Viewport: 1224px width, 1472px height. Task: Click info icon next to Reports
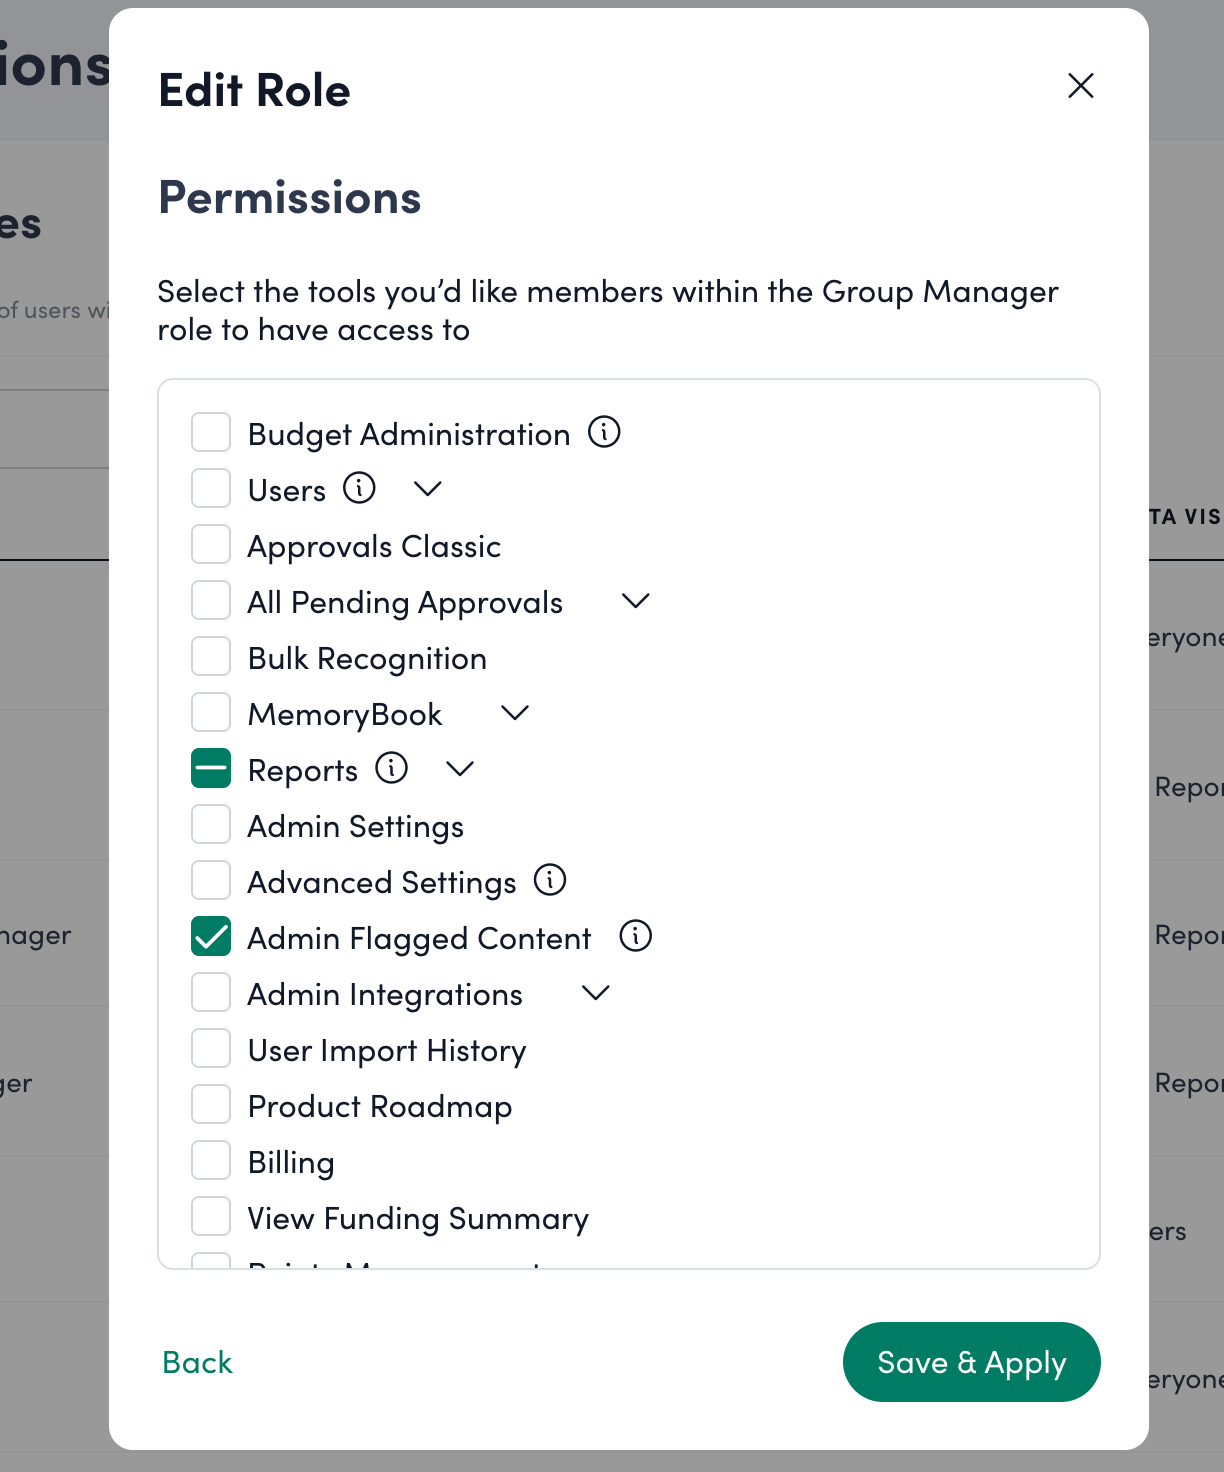(391, 768)
